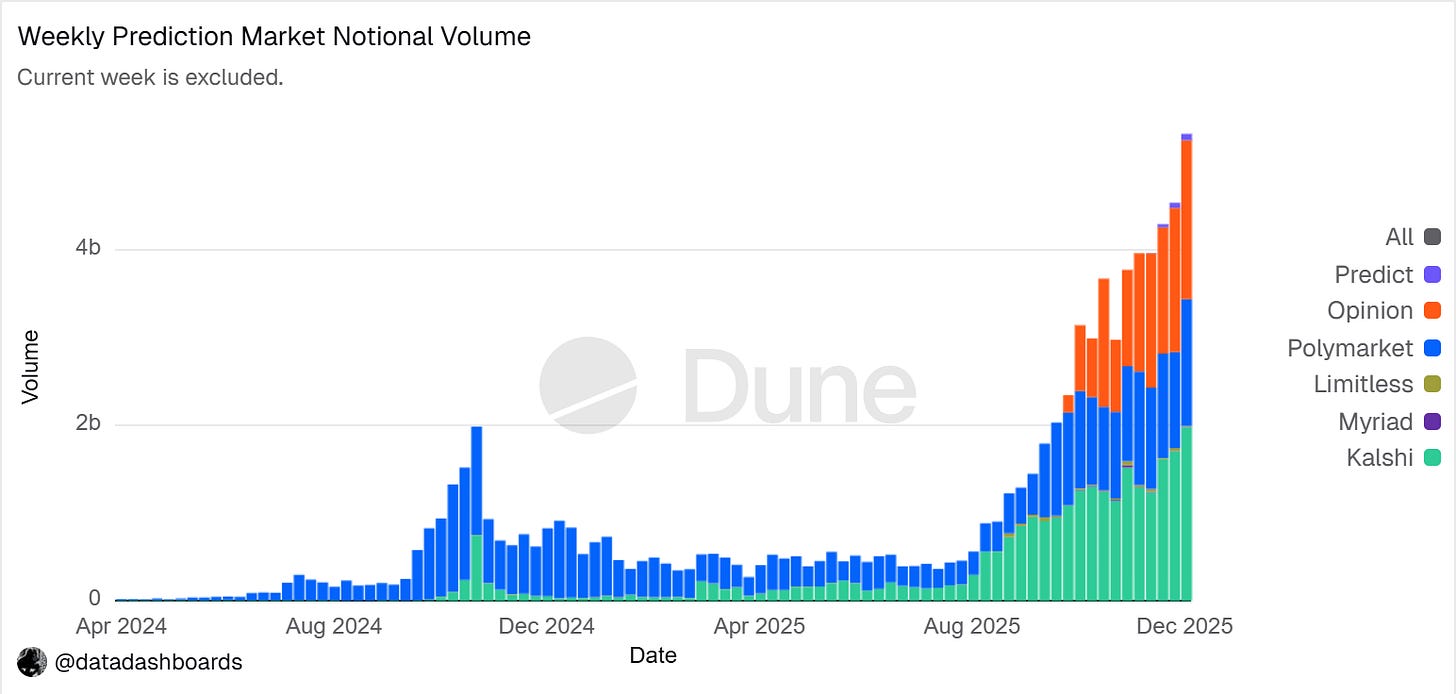The image size is (1456, 694).
Task: Toggle the Kalshi legend swatch
Action: click(1432, 458)
